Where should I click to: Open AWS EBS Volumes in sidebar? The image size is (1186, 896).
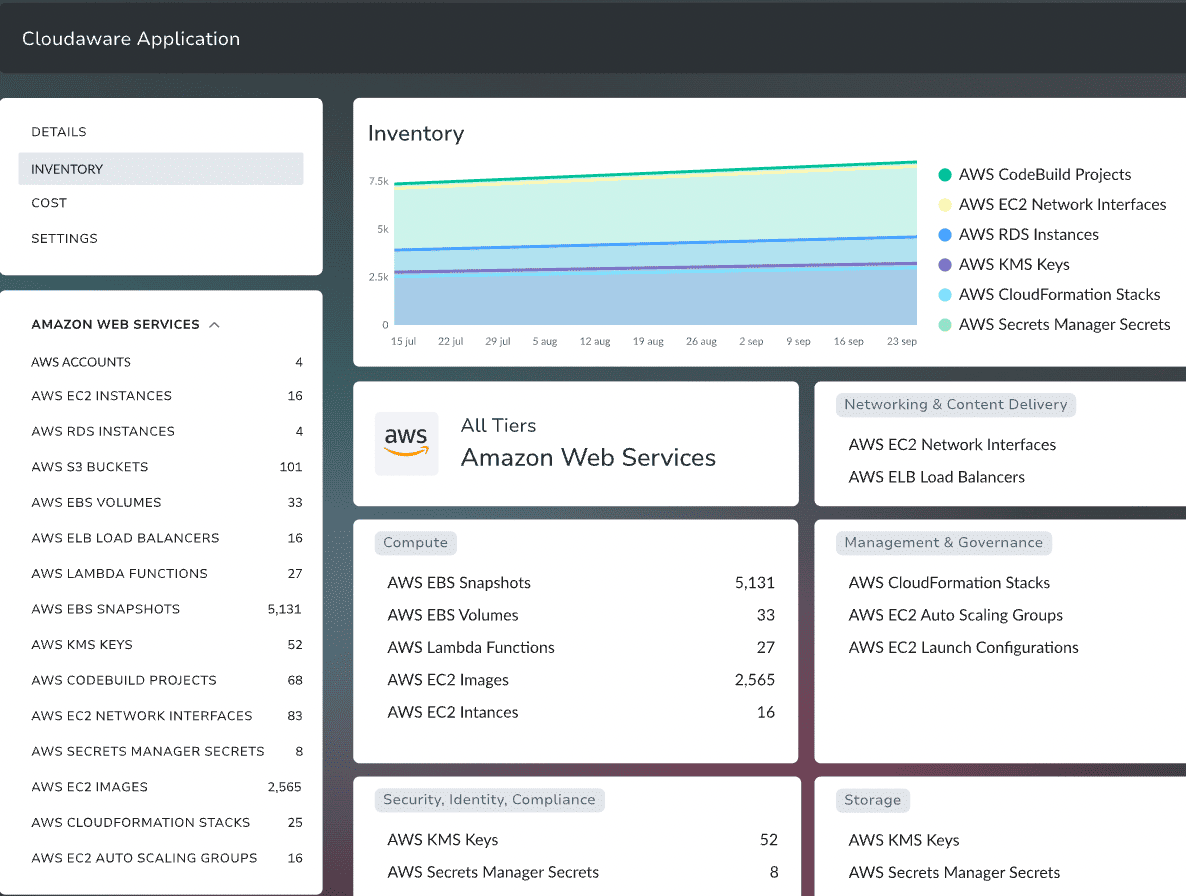tap(96, 502)
